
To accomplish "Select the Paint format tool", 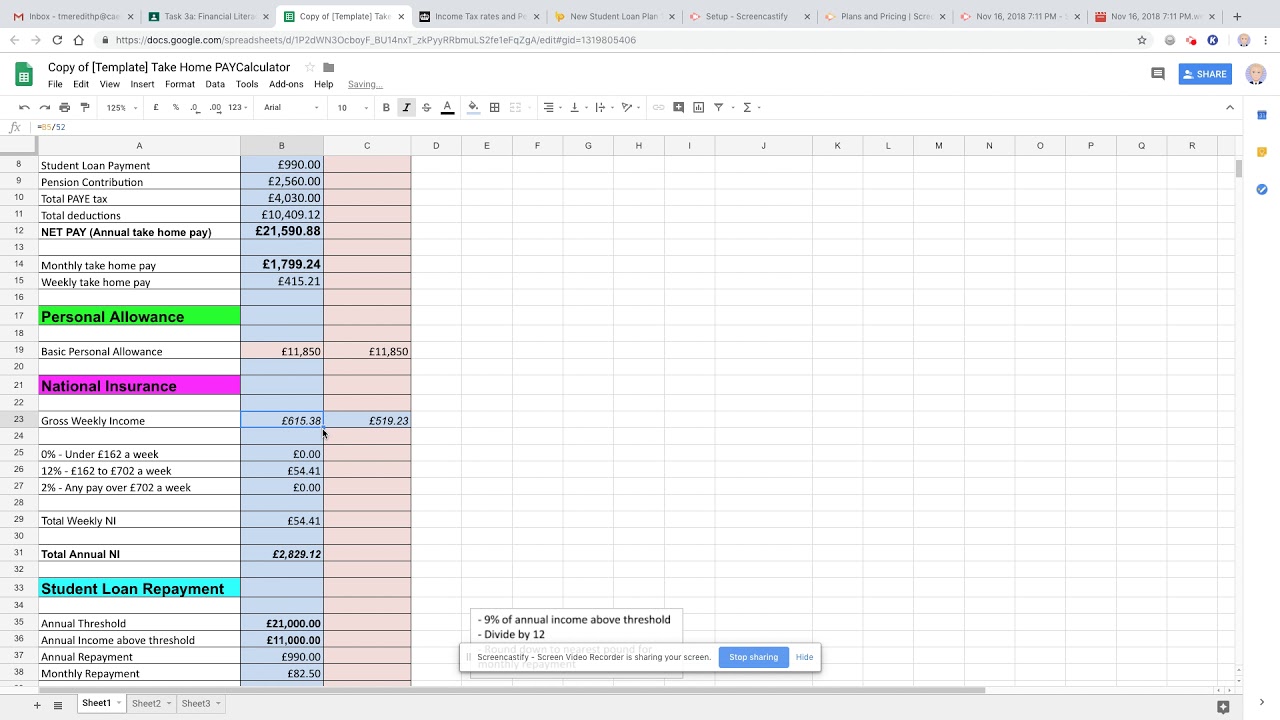I will [x=84, y=107].
